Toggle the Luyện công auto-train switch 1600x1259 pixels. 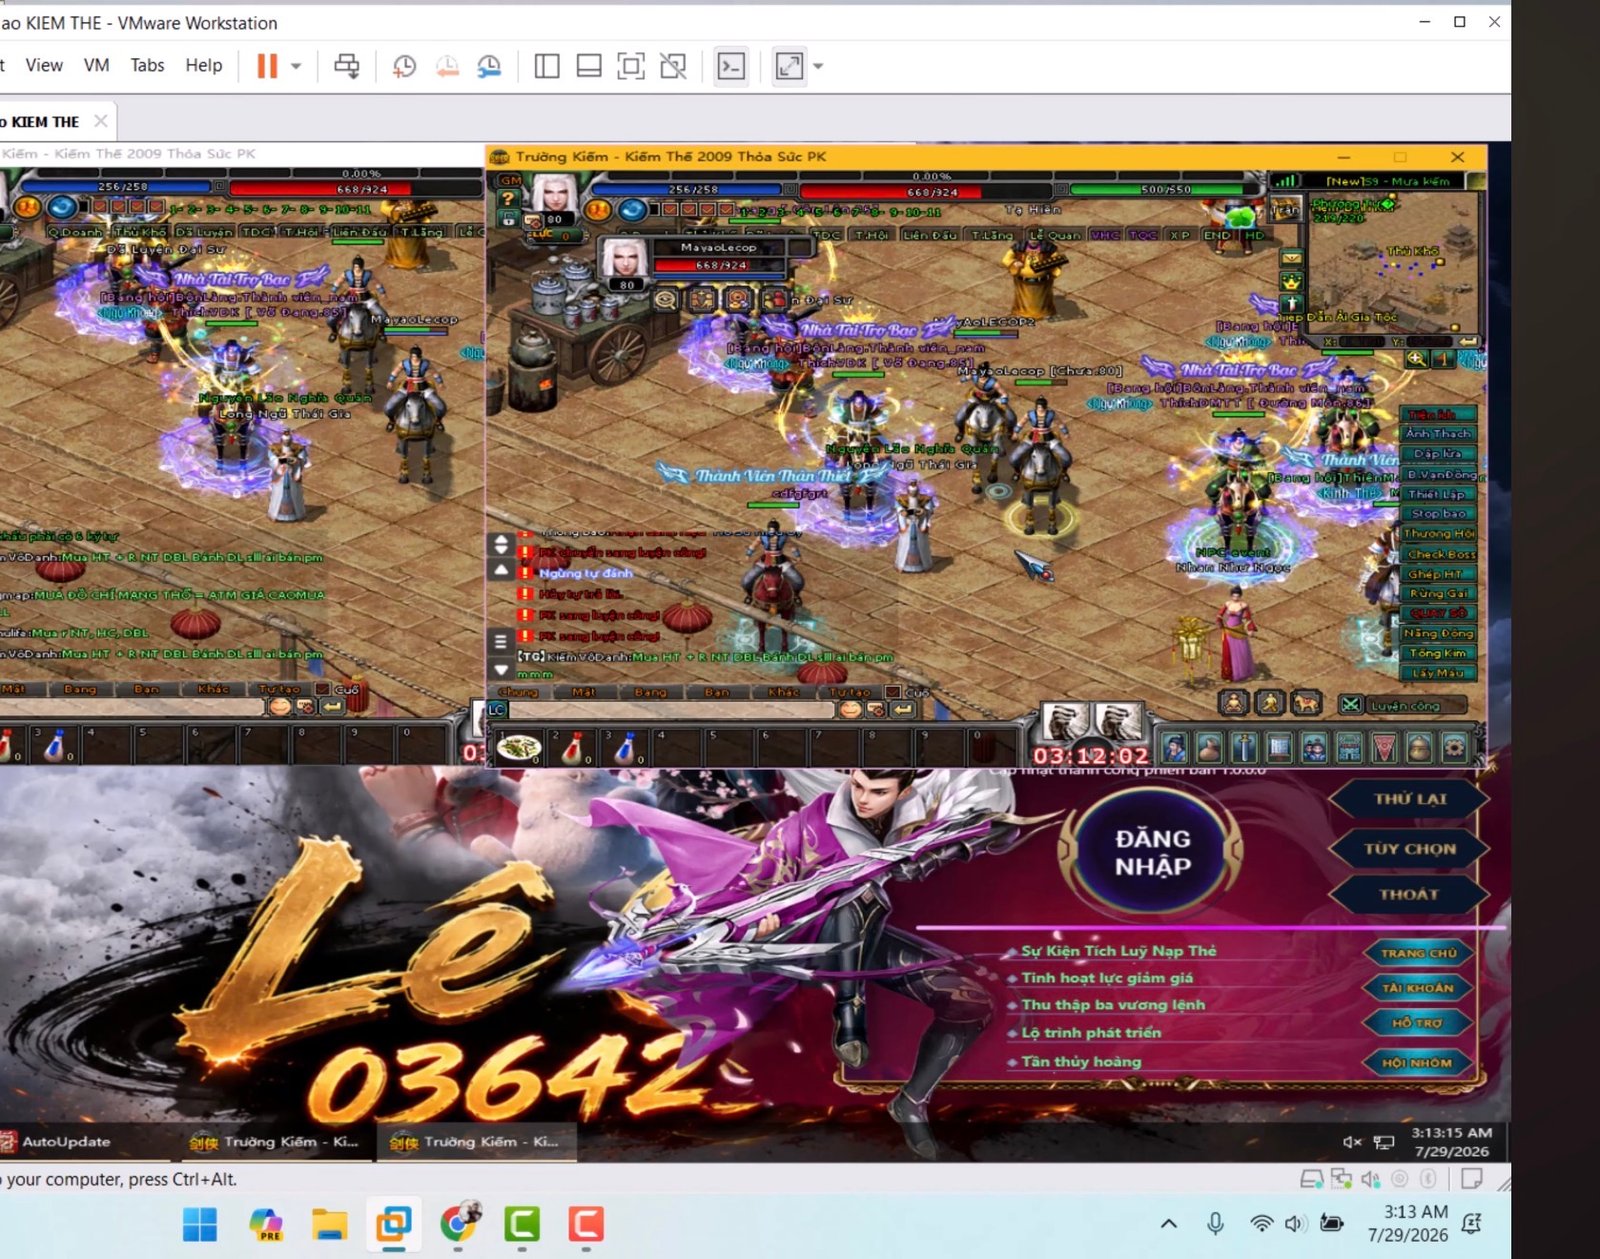click(1351, 705)
